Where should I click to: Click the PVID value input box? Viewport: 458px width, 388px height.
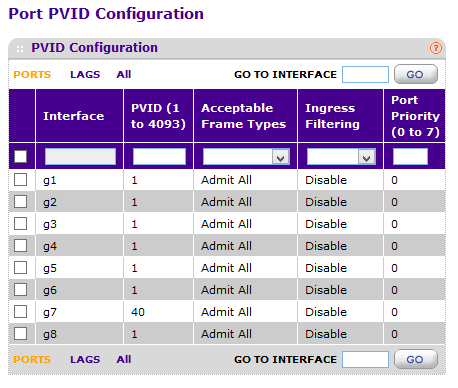[x=159, y=157]
